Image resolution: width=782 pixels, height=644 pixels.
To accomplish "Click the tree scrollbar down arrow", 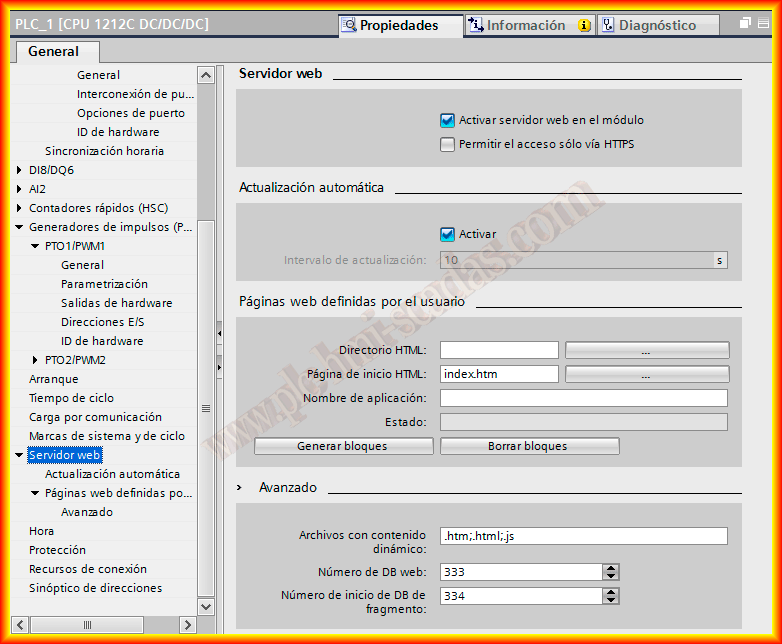I will [206, 606].
